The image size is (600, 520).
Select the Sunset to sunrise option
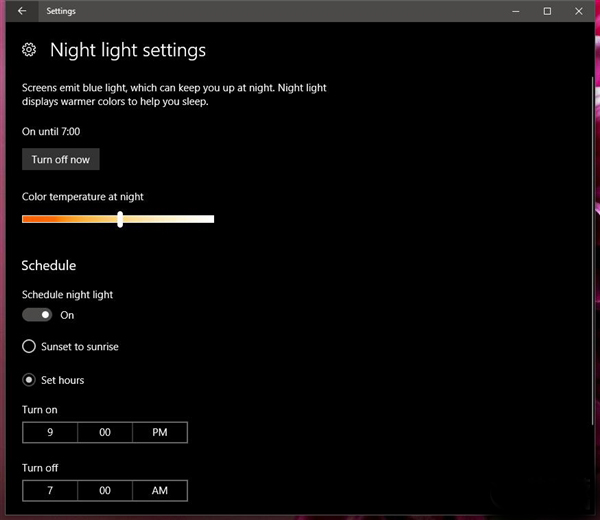(70, 347)
